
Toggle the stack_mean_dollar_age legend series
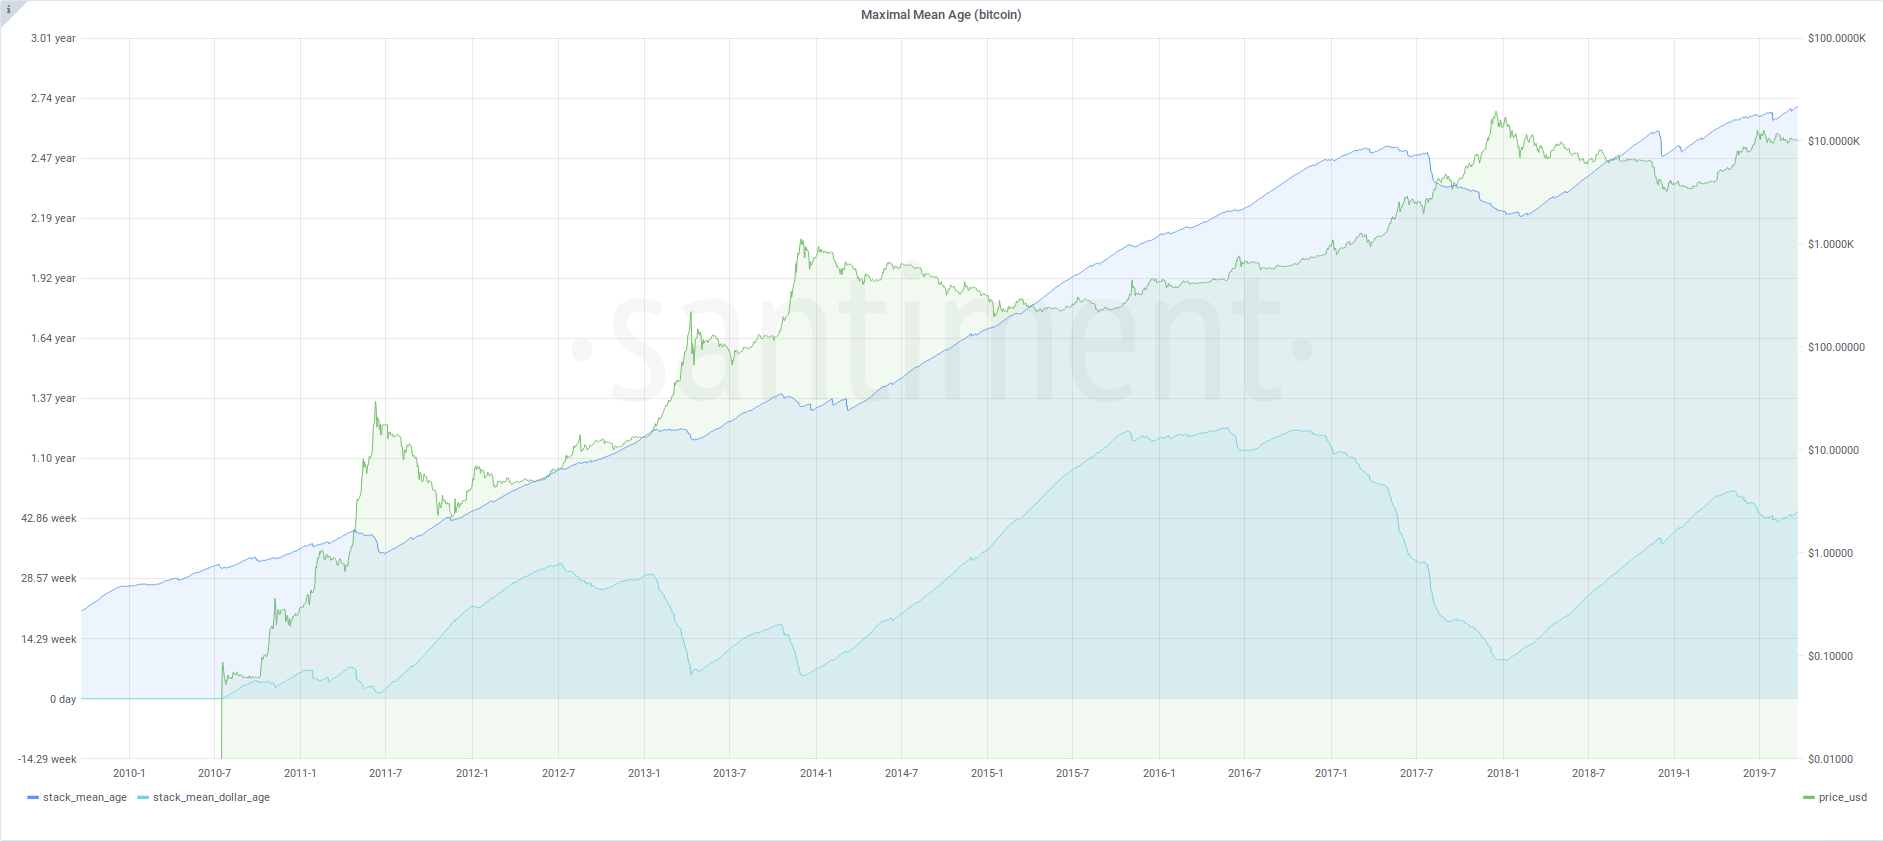click(x=211, y=798)
